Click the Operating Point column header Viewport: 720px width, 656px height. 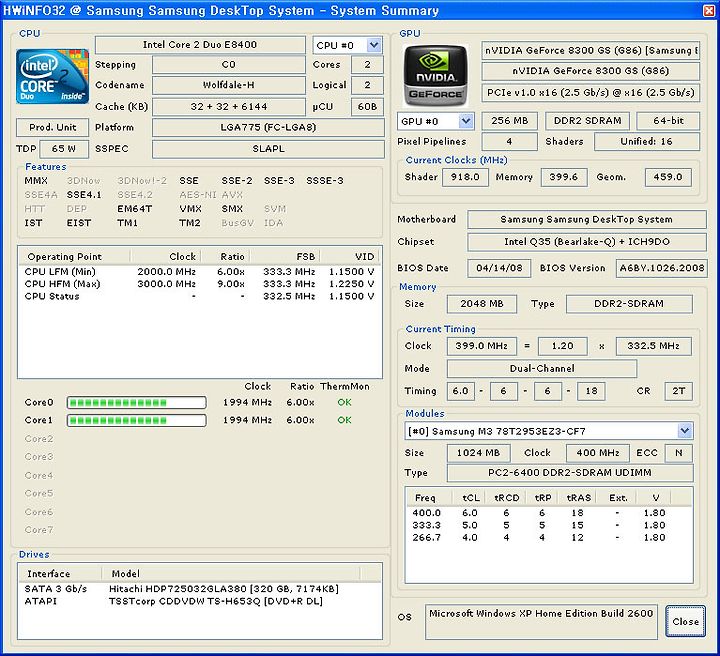(x=74, y=256)
